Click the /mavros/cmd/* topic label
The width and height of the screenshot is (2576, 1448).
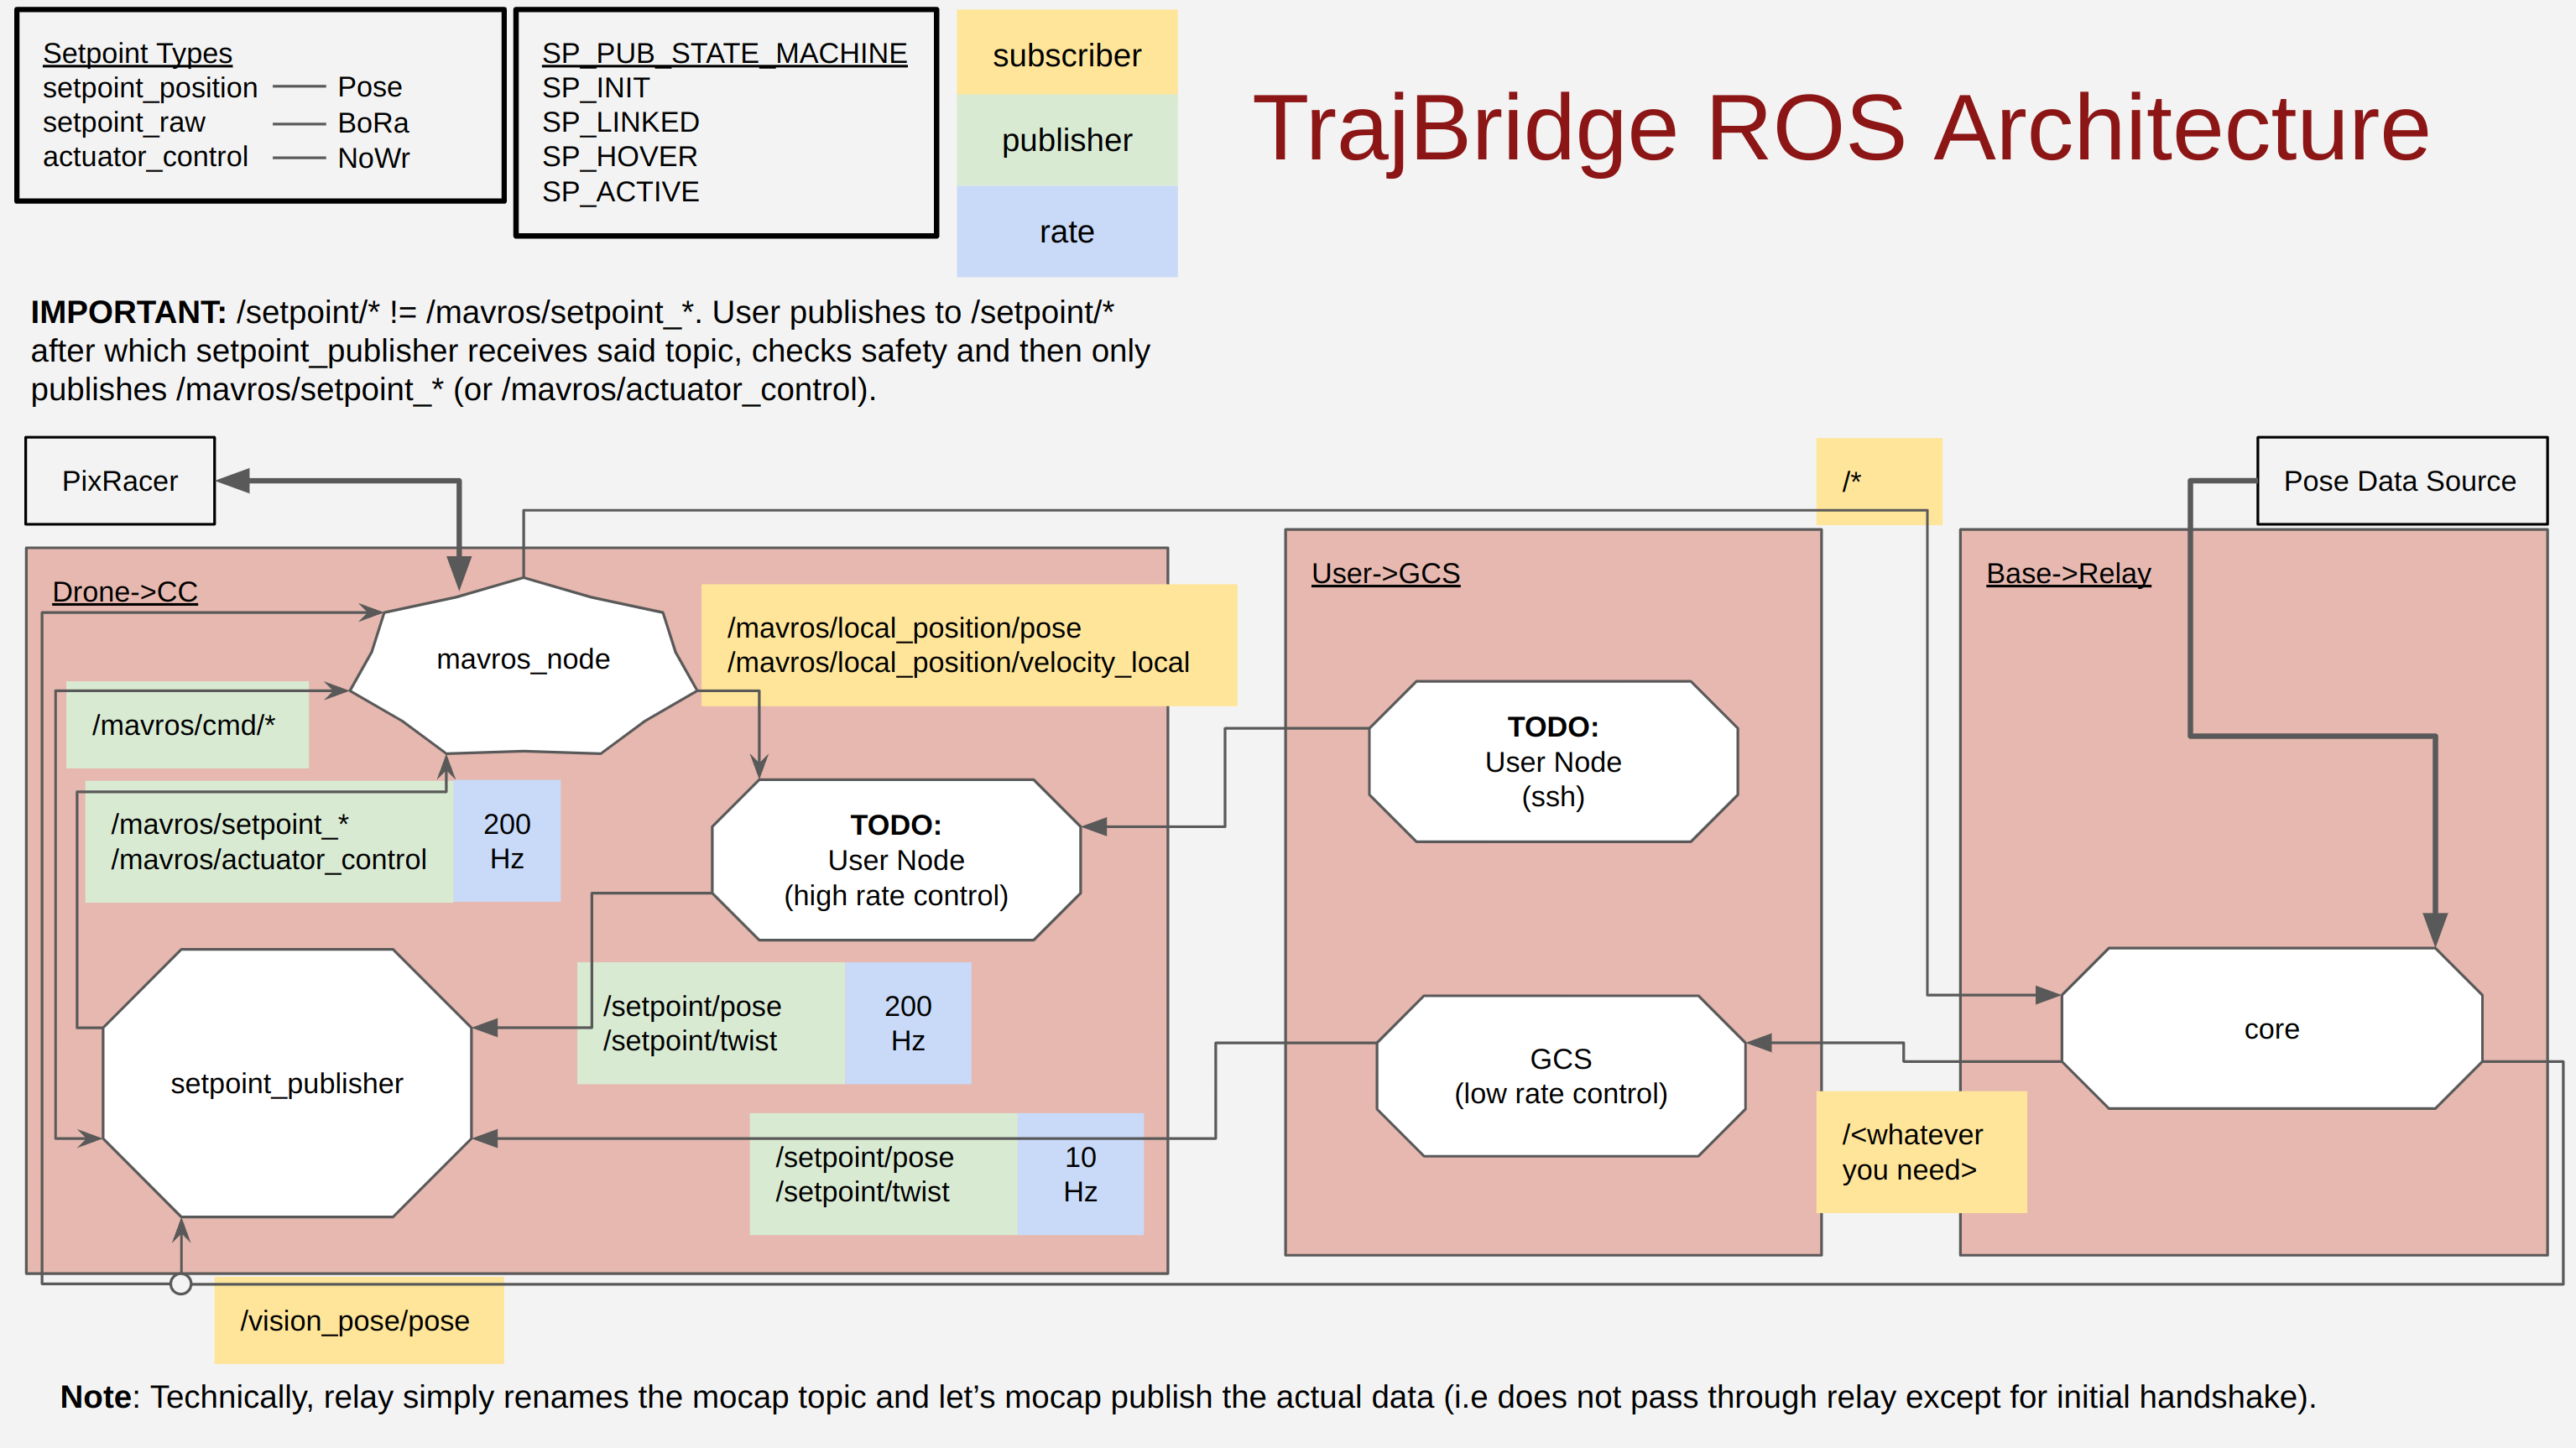[185, 725]
